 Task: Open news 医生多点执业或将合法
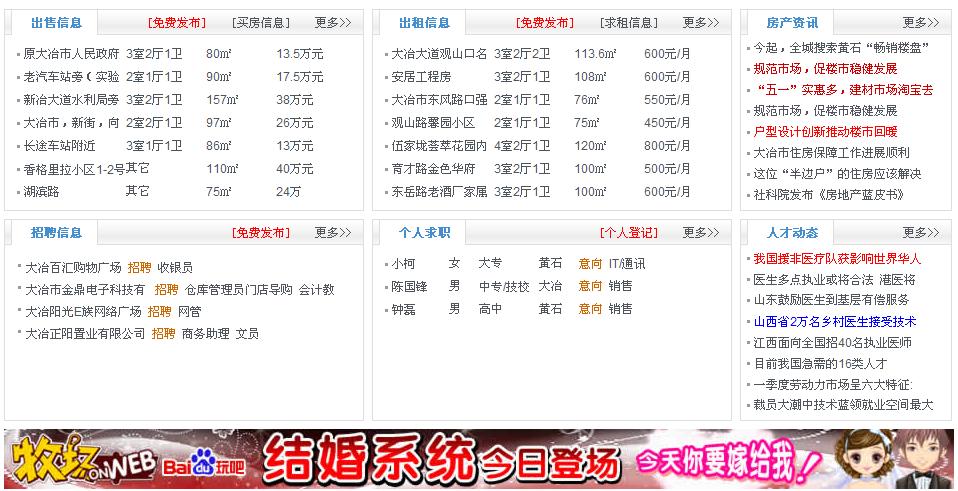point(813,280)
